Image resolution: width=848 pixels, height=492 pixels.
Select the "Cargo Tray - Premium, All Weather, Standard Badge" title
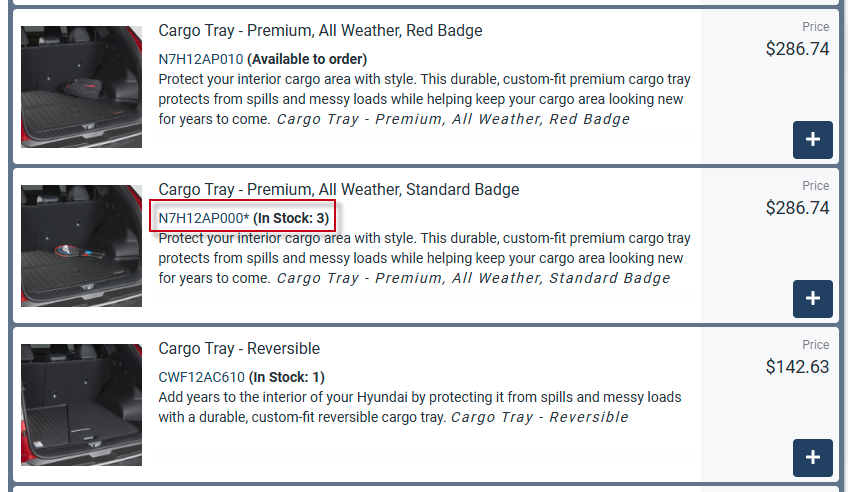[x=338, y=190]
